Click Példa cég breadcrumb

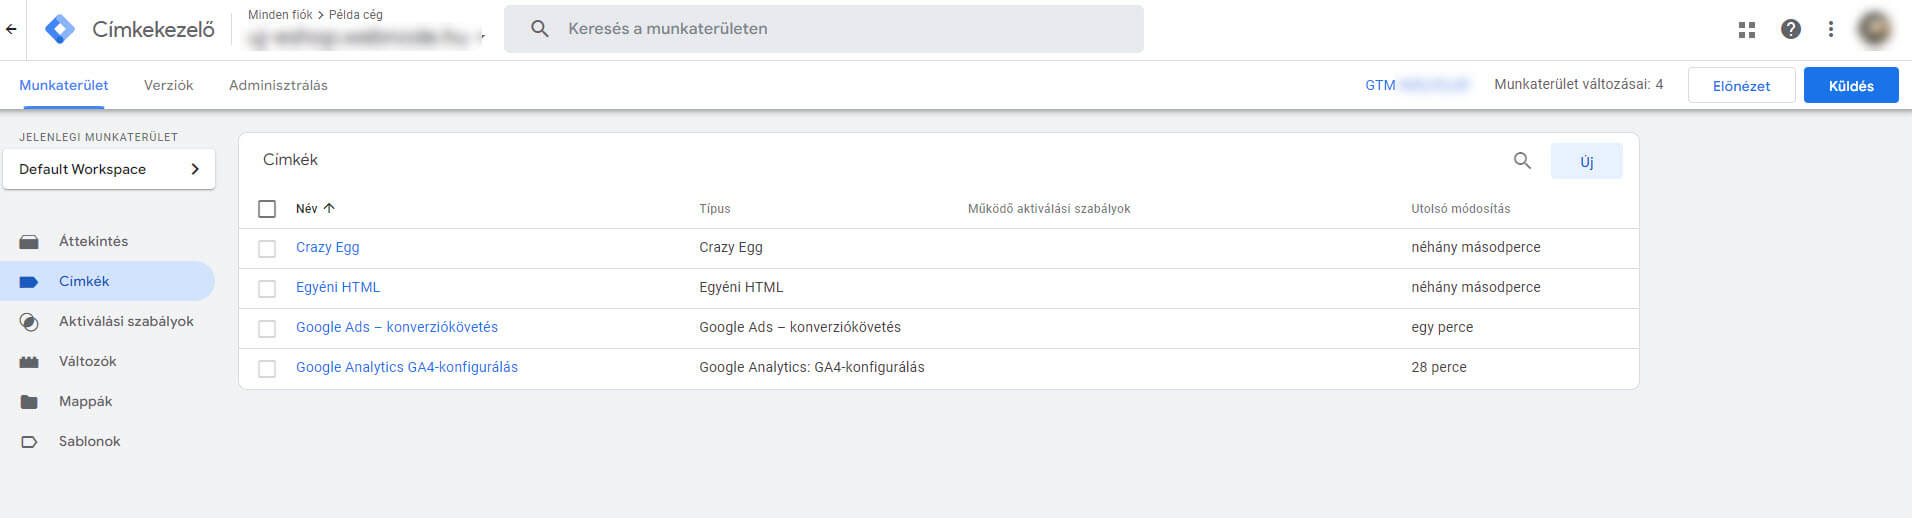point(356,15)
